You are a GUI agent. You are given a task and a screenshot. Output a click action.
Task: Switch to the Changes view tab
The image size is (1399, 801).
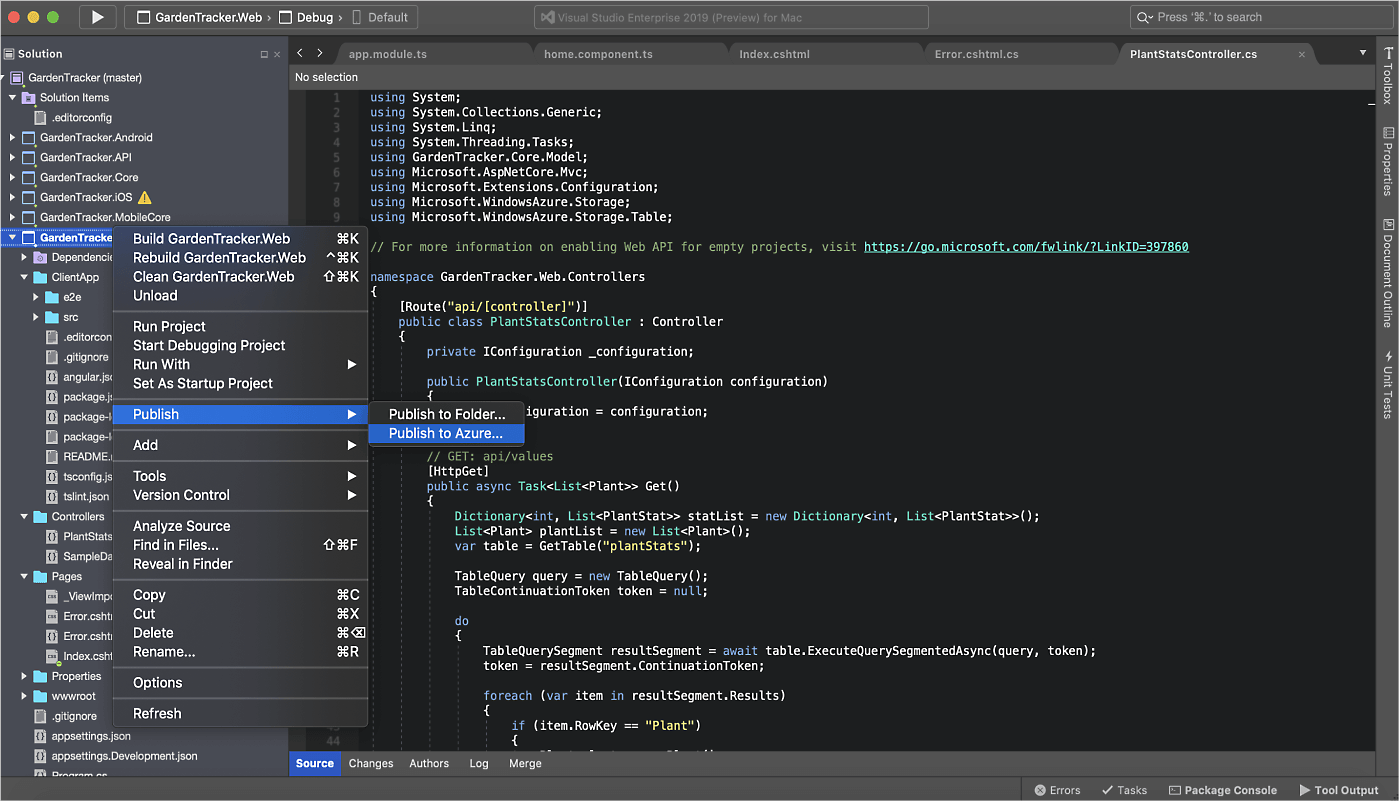[371, 763]
